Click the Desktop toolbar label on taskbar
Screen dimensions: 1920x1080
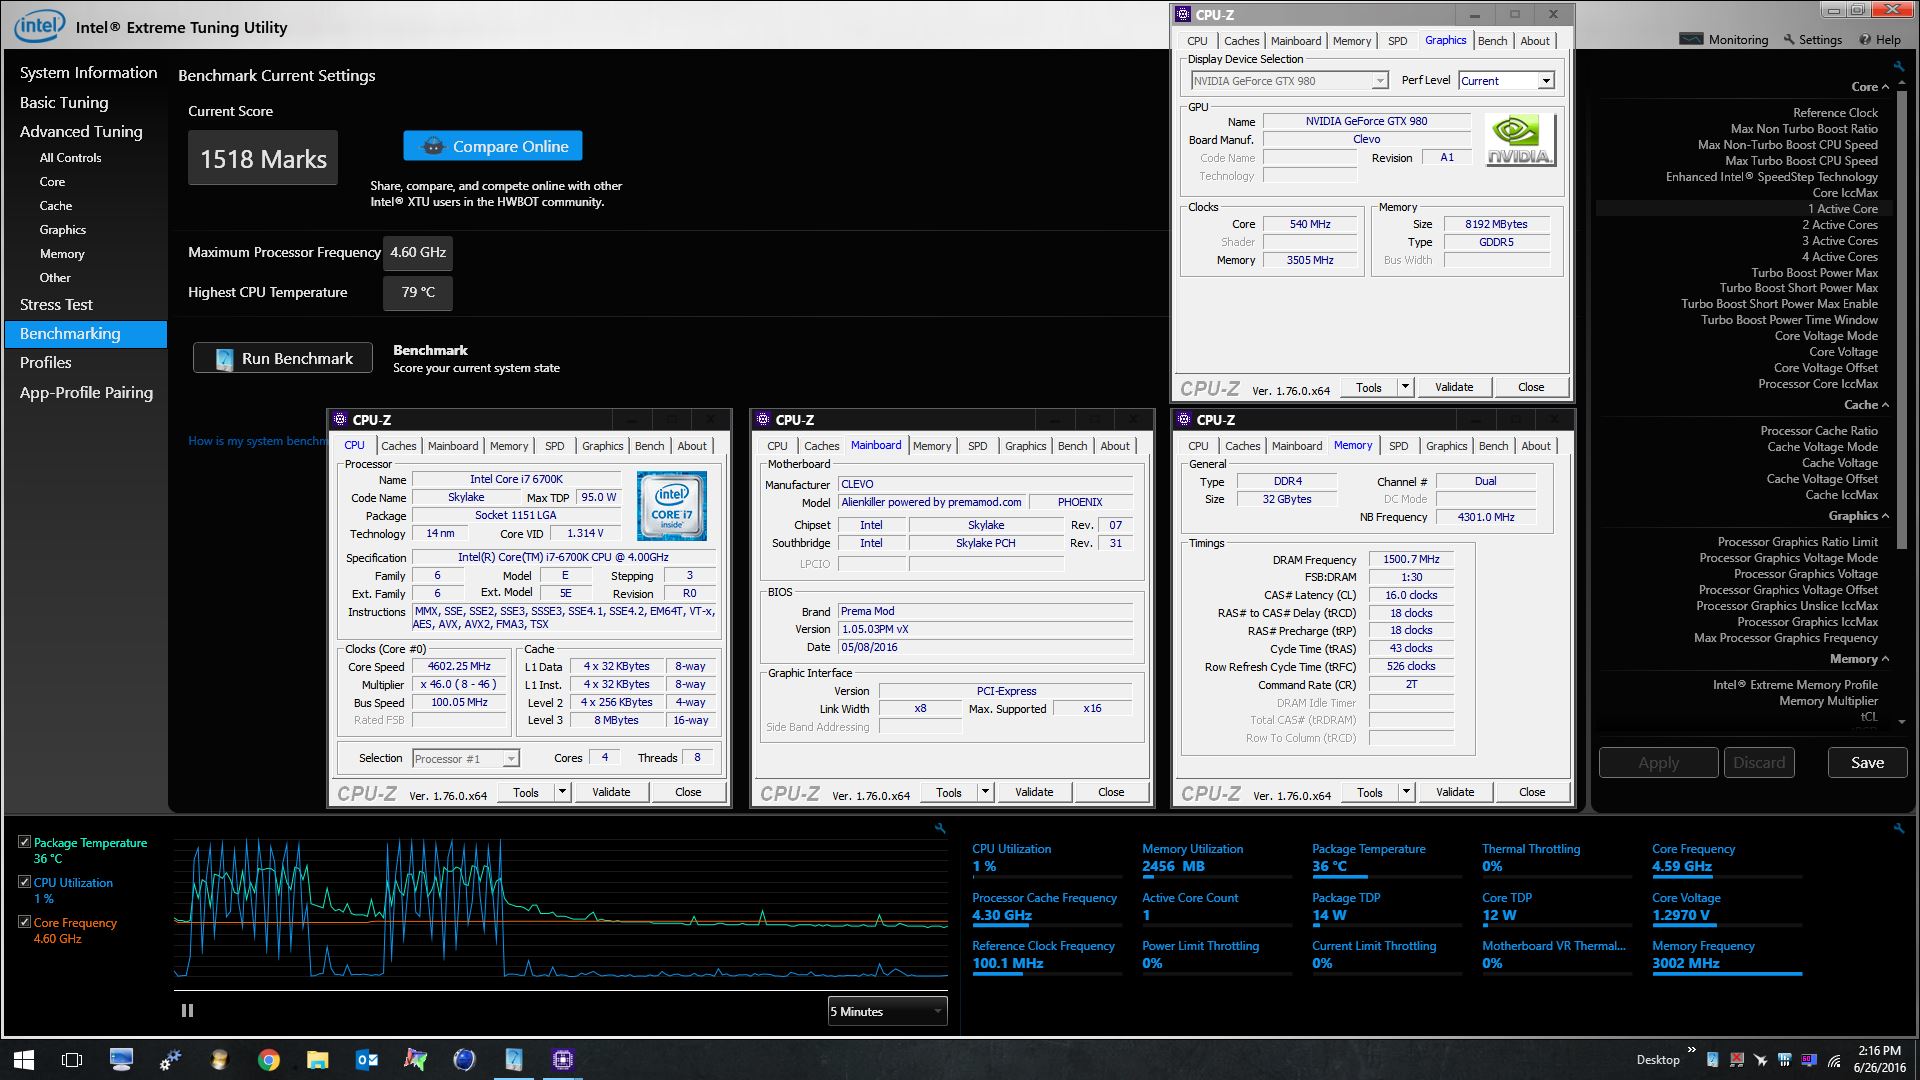click(1657, 1060)
